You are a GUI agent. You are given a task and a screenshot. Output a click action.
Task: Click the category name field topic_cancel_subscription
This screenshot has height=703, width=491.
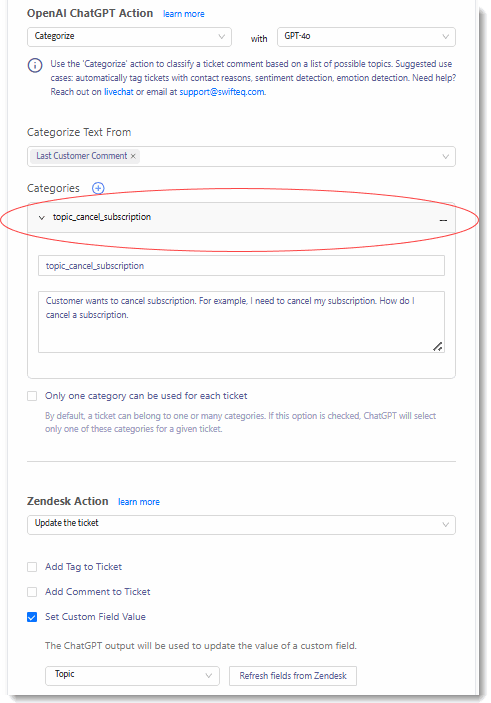pos(241,266)
